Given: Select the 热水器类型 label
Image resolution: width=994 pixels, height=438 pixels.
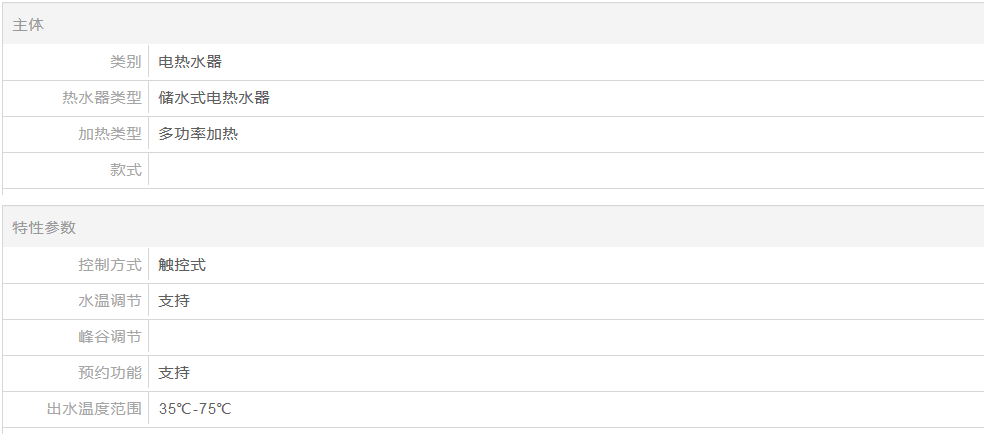Looking at the screenshot, I should pyautogui.click(x=101, y=98).
